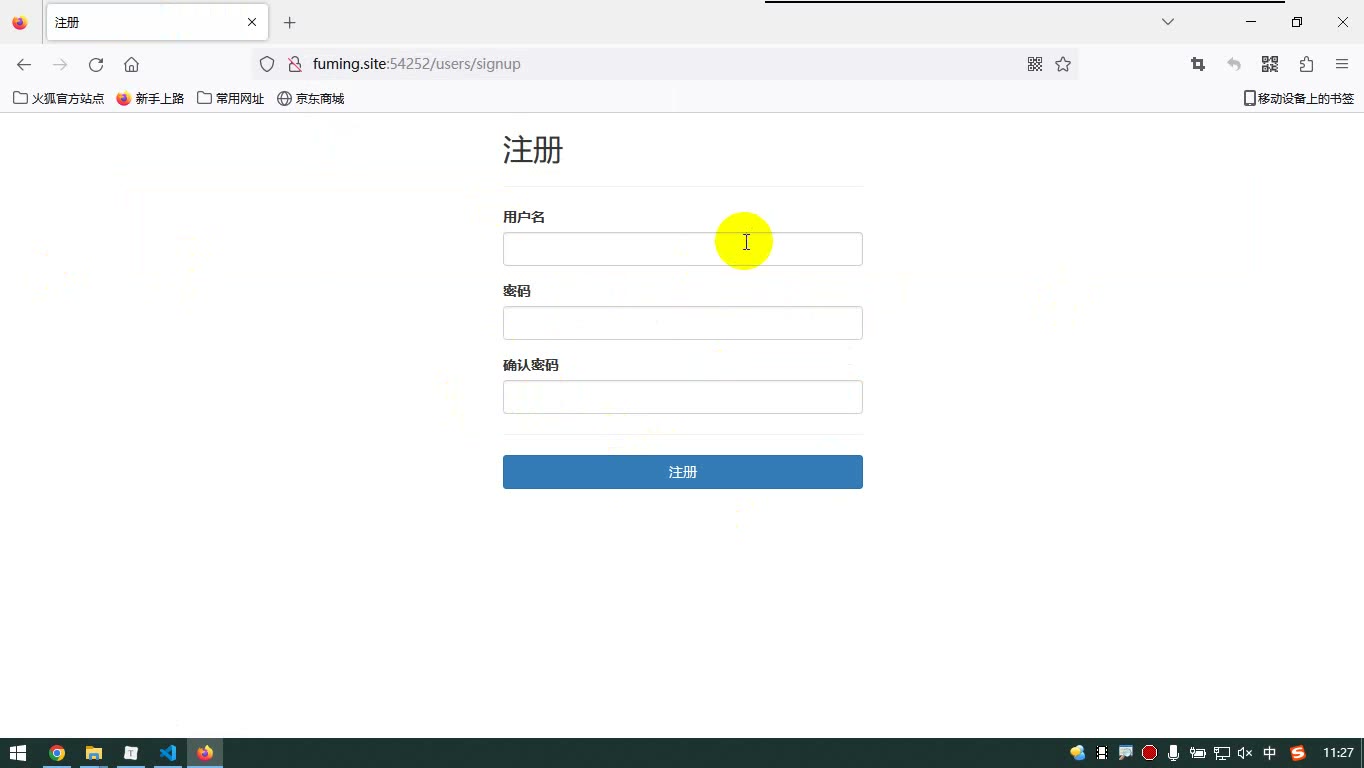Click the Firefox taskbar button
This screenshot has height=768, width=1364.
coord(205,753)
